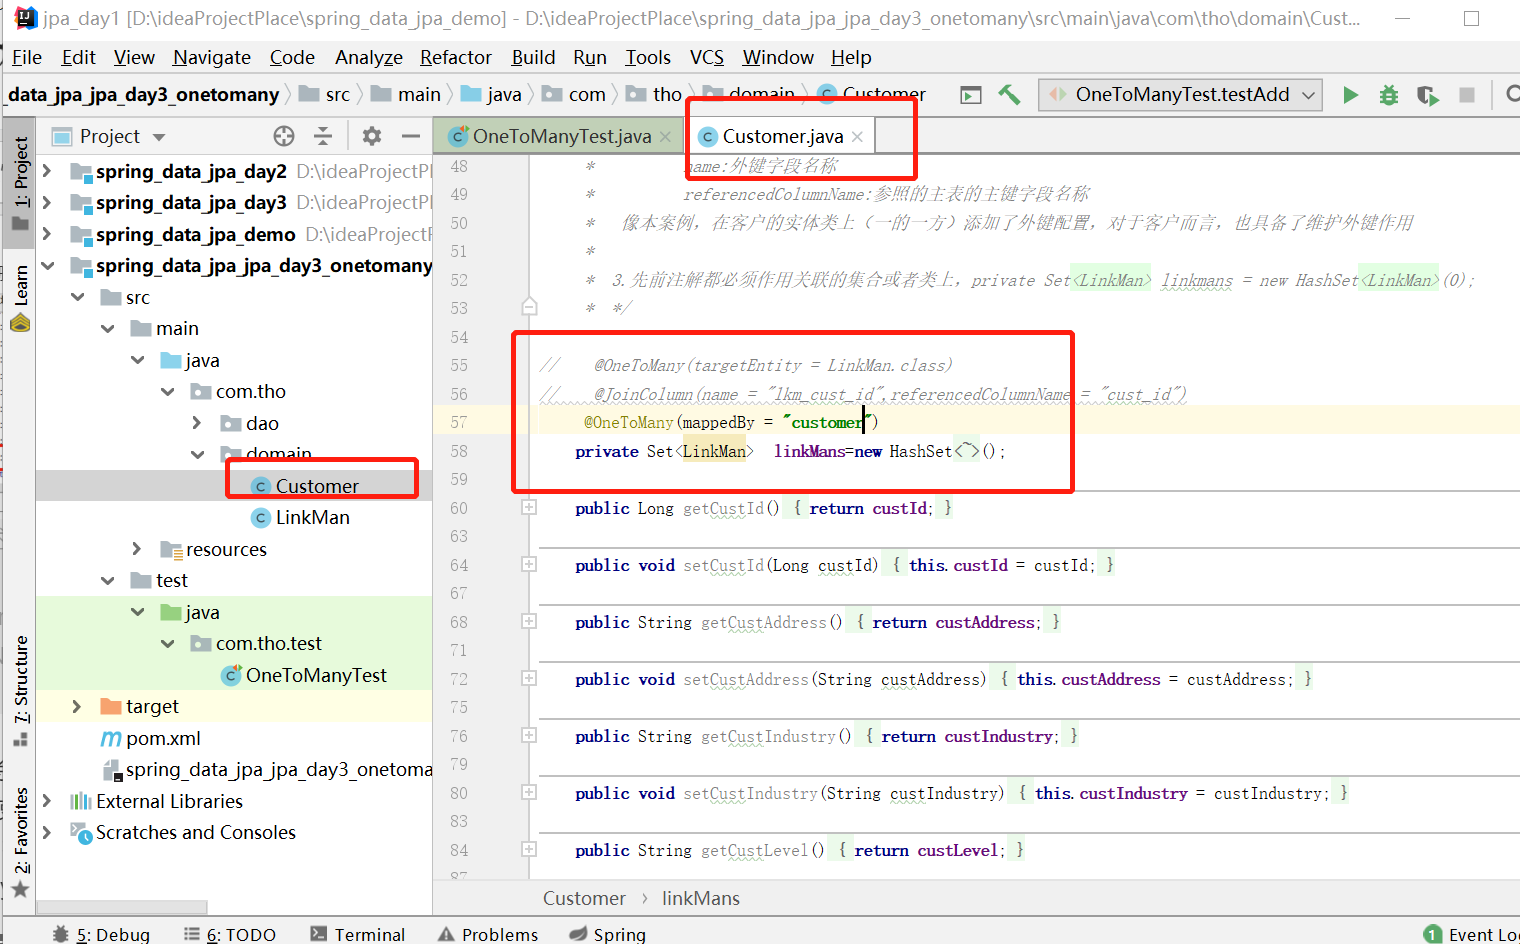Viewport: 1520px width, 944px height.
Task: Click 'src' in the navigation breadcrumb
Action: [338, 95]
